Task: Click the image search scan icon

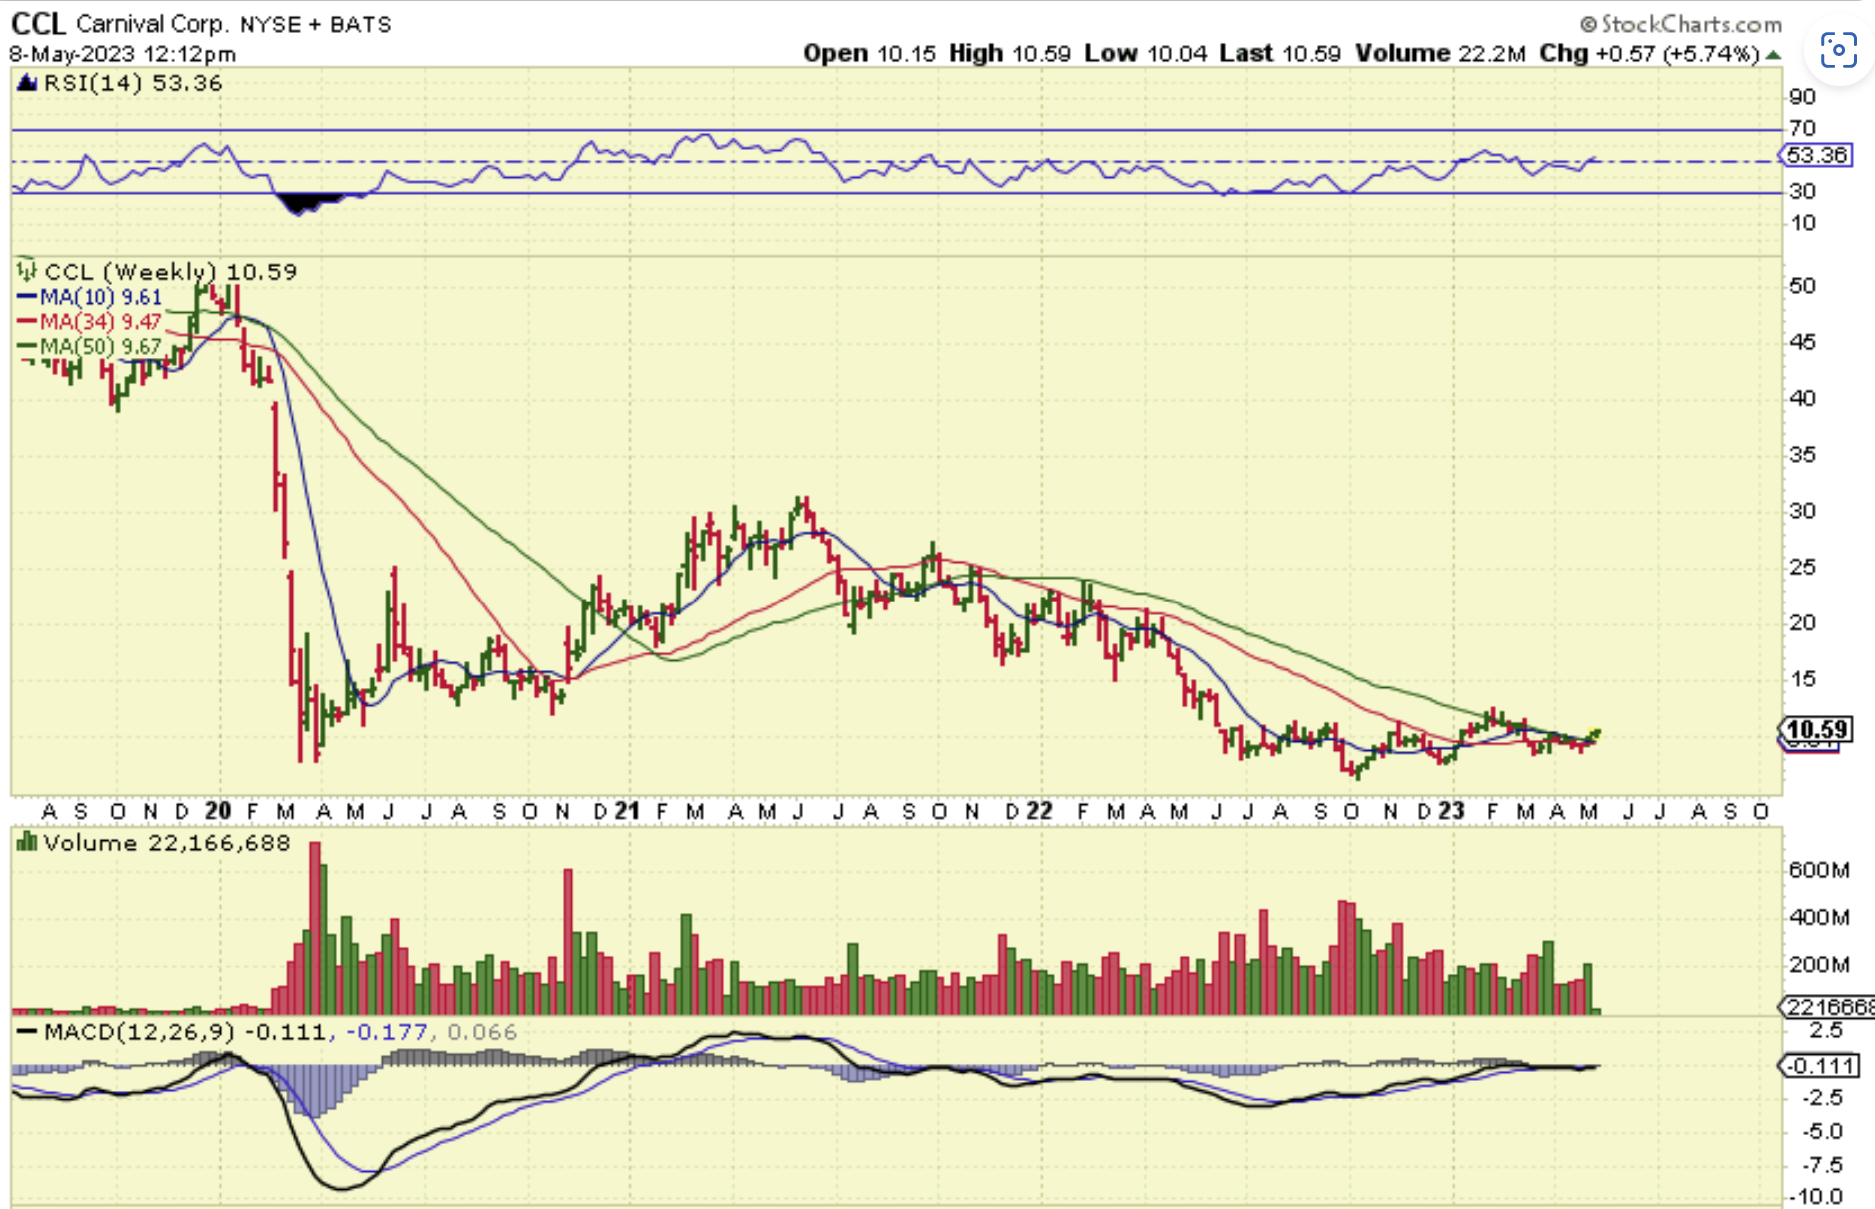Action: pyautogui.click(x=1838, y=49)
